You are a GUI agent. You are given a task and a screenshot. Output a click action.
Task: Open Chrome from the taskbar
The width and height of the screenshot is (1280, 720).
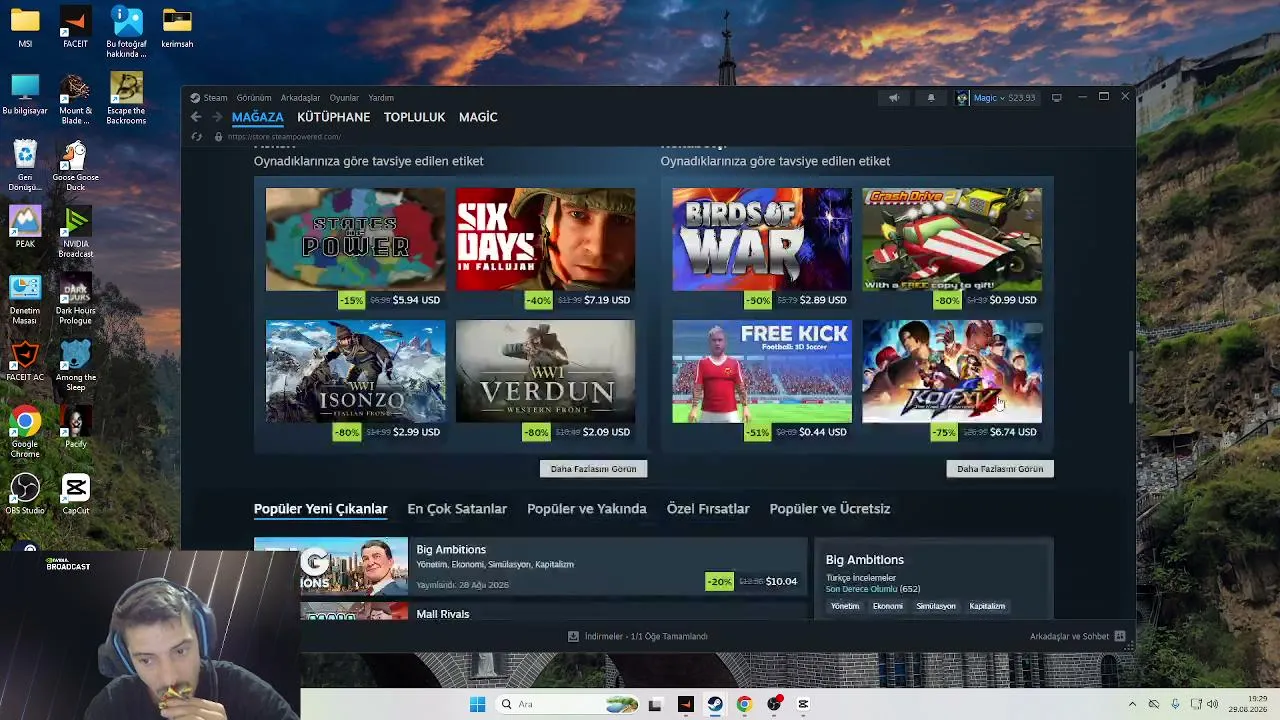744,704
